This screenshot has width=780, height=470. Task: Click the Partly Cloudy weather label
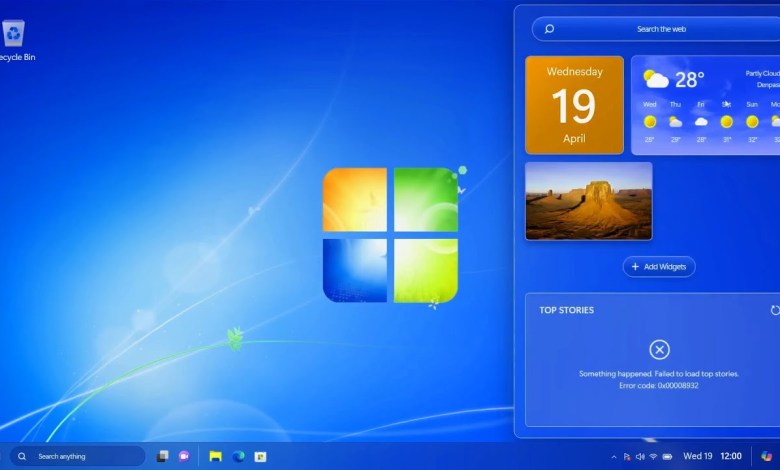coord(763,73)
